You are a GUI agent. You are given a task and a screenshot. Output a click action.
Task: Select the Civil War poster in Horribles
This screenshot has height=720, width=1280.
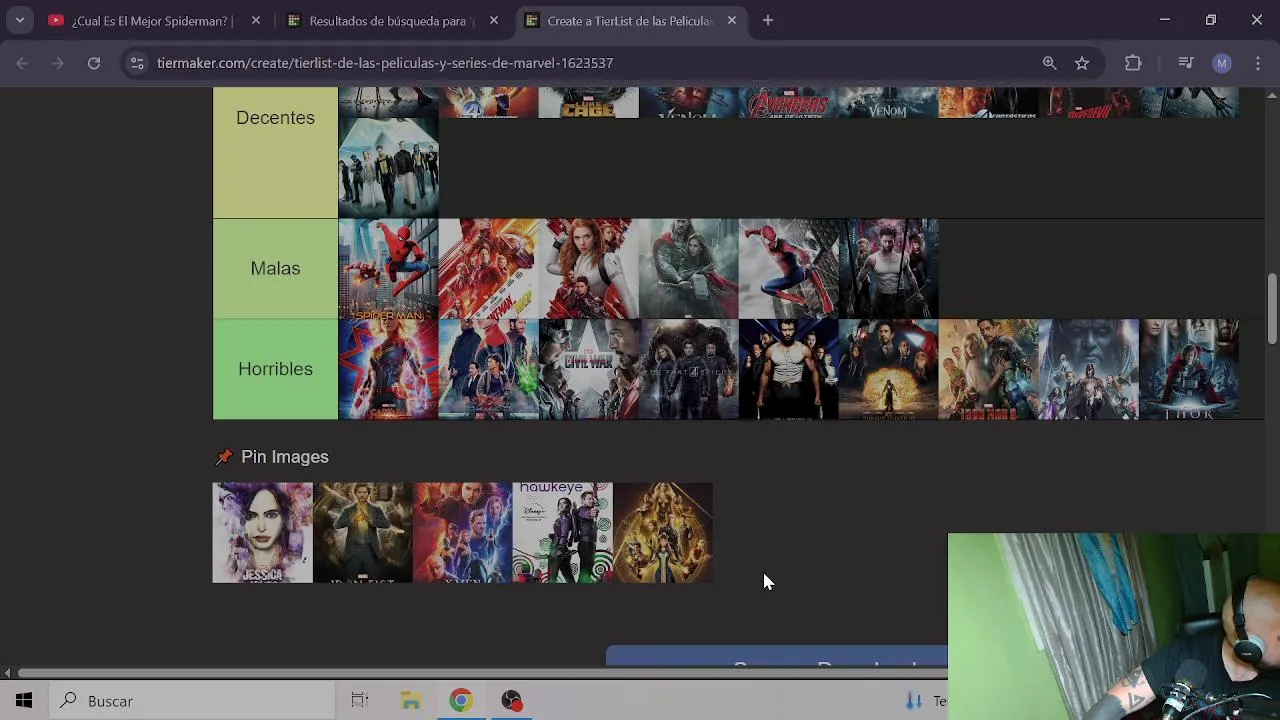point(588,369)
